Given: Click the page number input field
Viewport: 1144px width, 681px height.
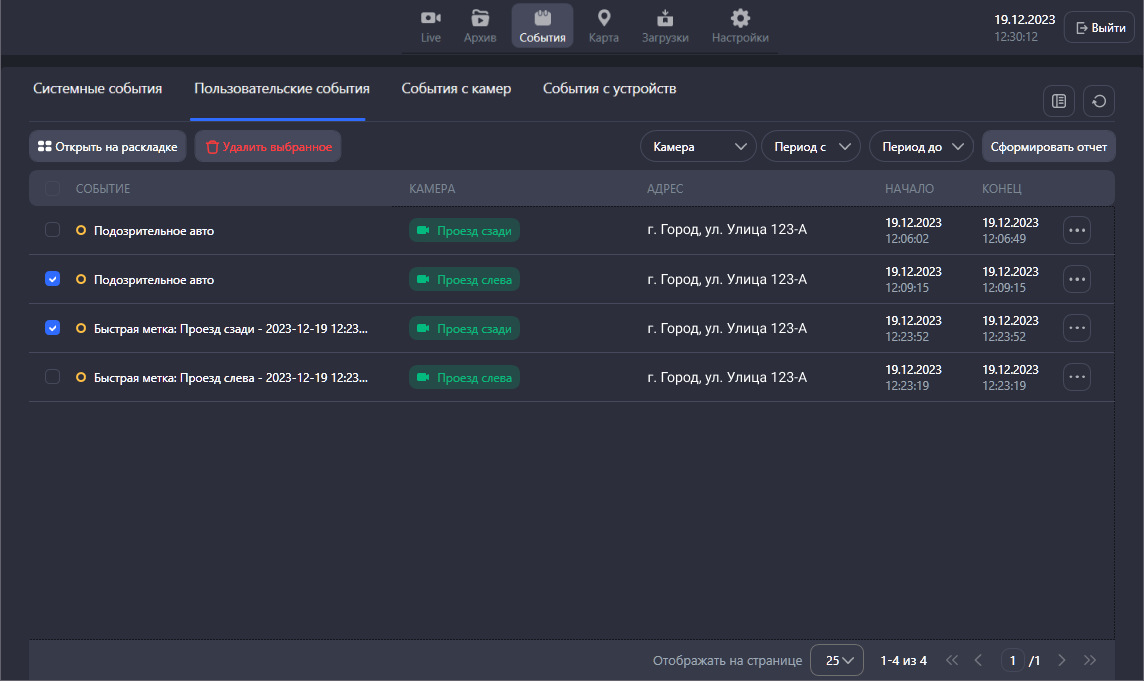Looking at the screenshot, I should [x=1014, y=660].
